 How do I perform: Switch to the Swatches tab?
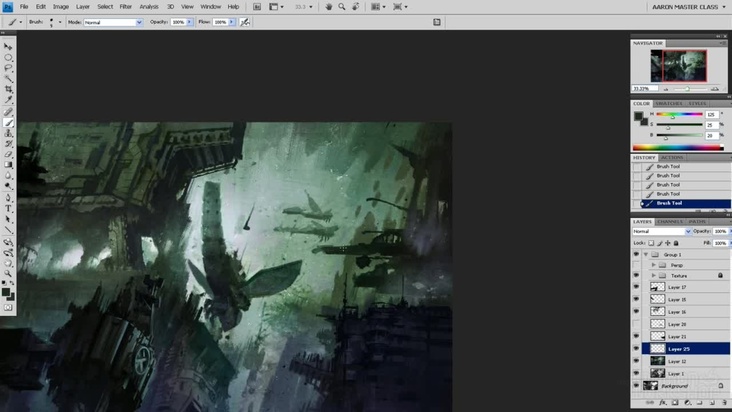(x=669, y=104)
